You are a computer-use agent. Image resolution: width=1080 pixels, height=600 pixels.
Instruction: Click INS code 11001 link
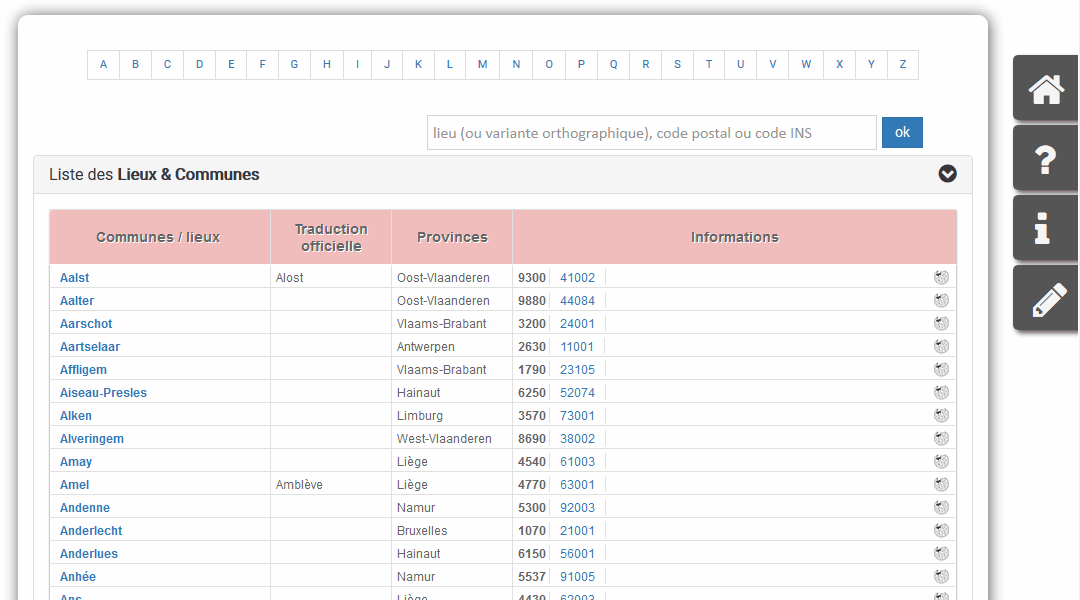(577, 346)
